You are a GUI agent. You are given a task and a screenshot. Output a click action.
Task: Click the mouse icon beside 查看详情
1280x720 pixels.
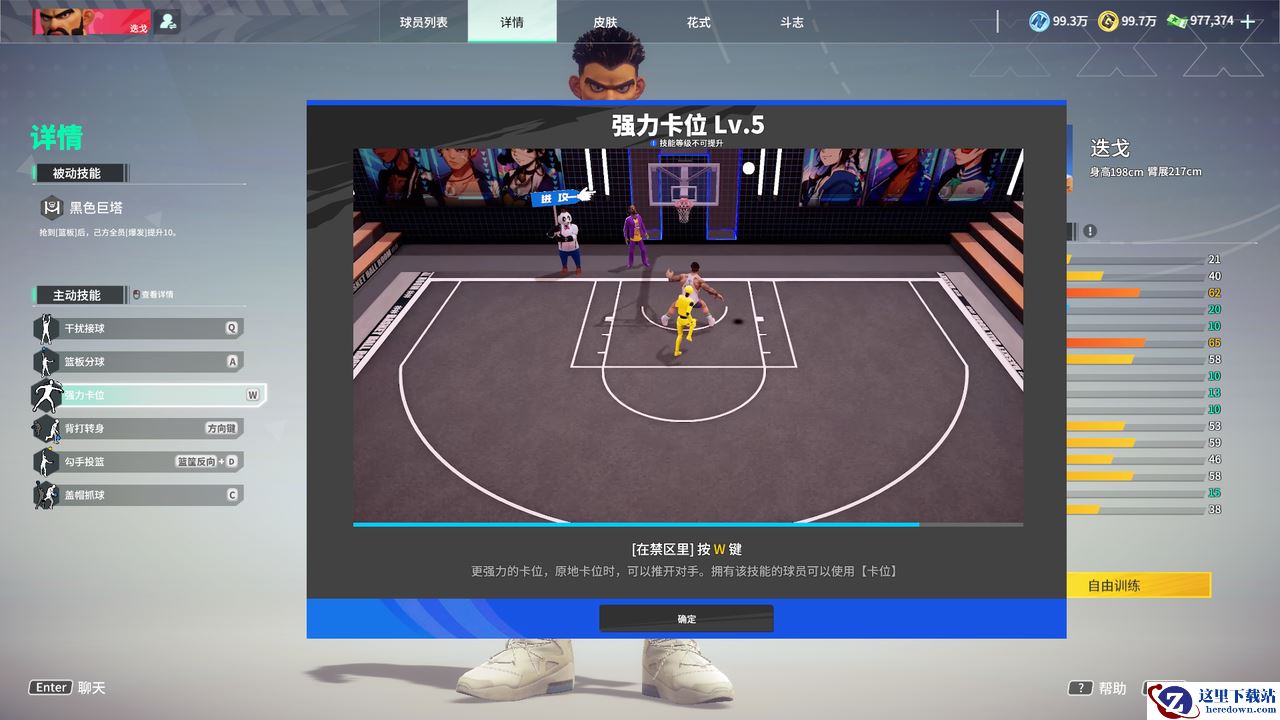point(136,295)
